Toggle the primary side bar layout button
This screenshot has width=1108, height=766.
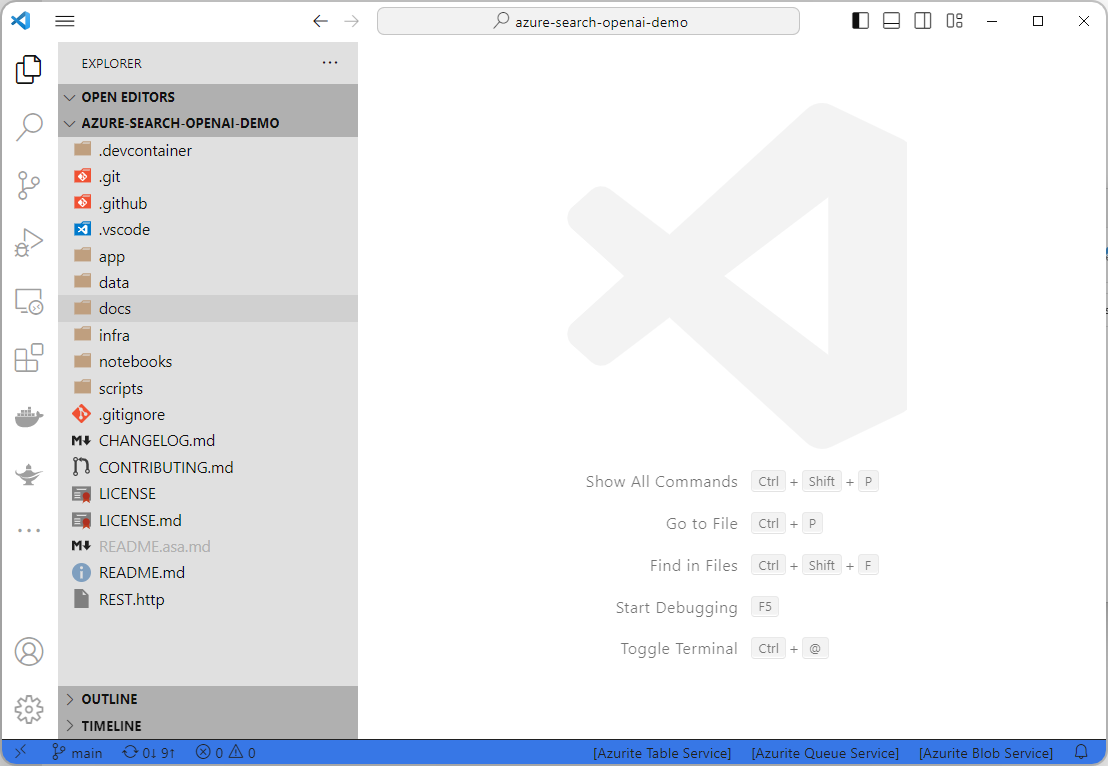click(x=860, y=21)
